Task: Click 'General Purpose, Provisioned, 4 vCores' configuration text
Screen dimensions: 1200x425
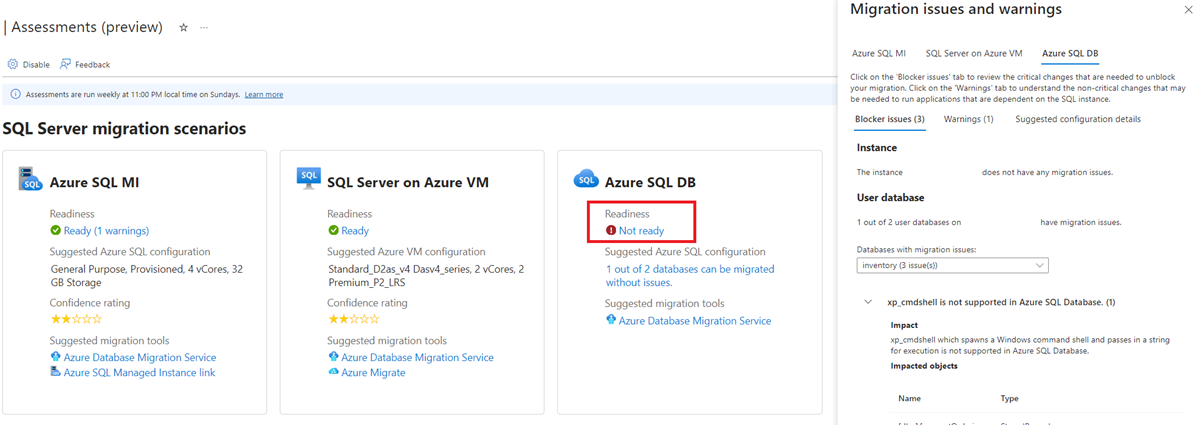Action: point(147,276)
